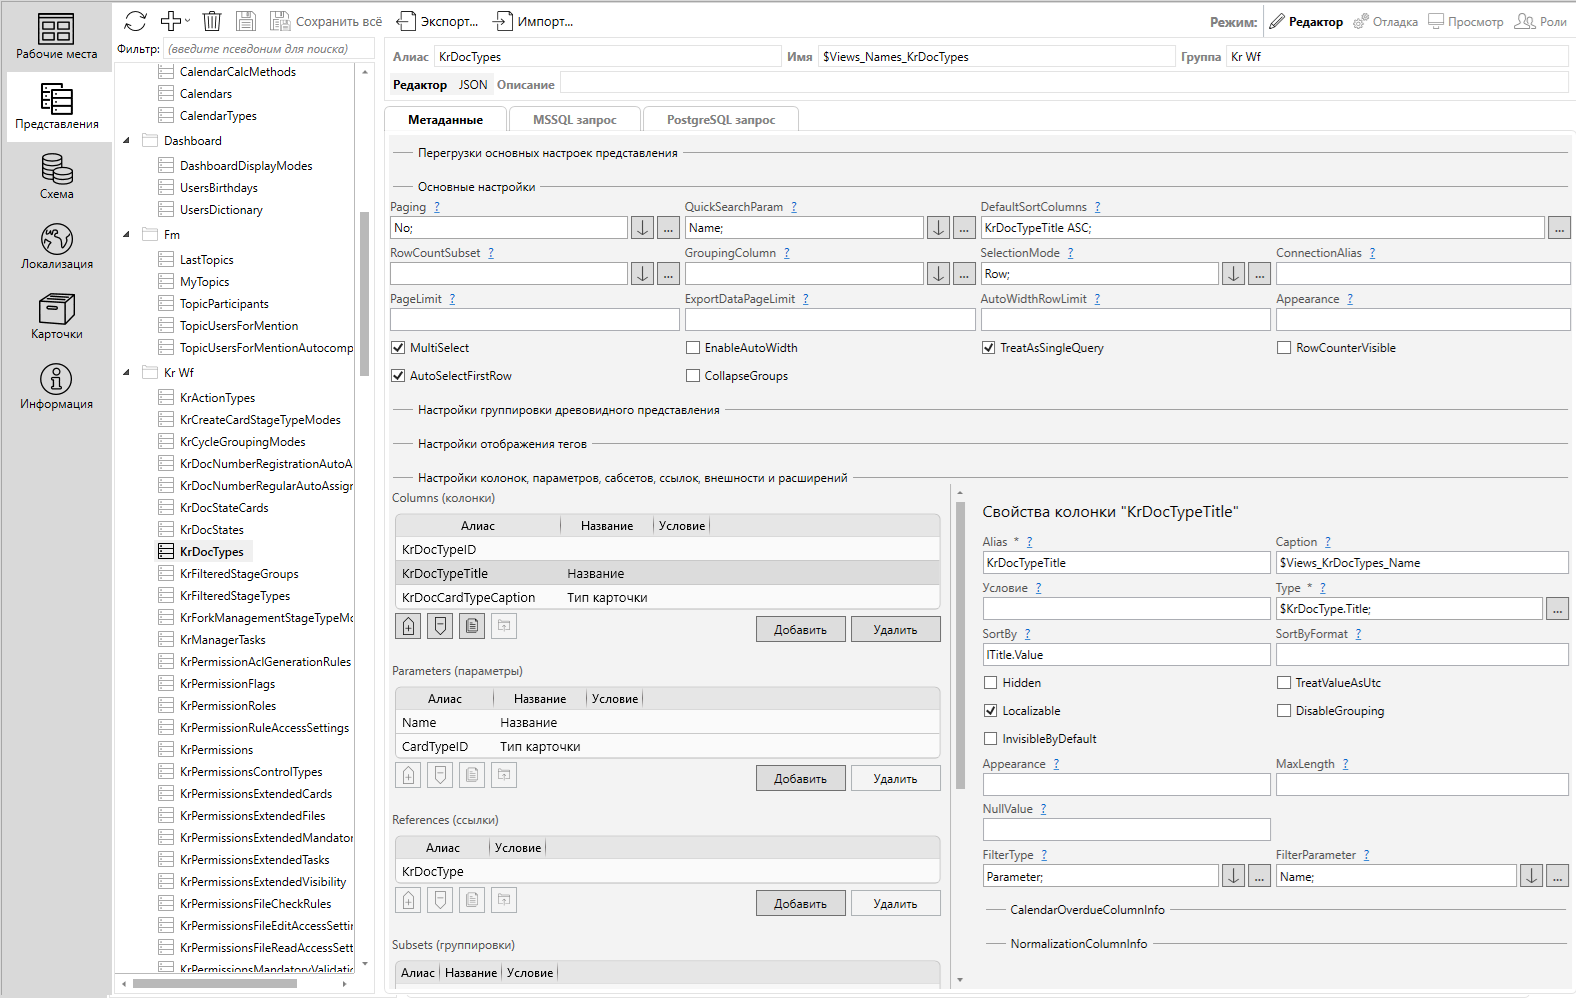
Task: Switch to the JSON editor tab
Action: 473,85
